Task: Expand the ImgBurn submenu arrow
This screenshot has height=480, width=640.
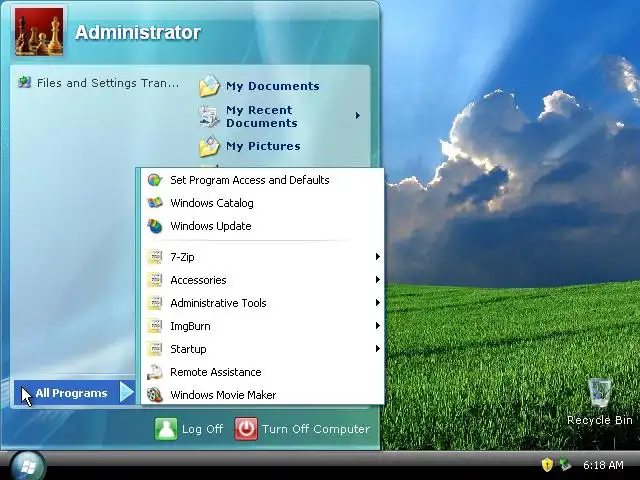Action: click(378, 326)
